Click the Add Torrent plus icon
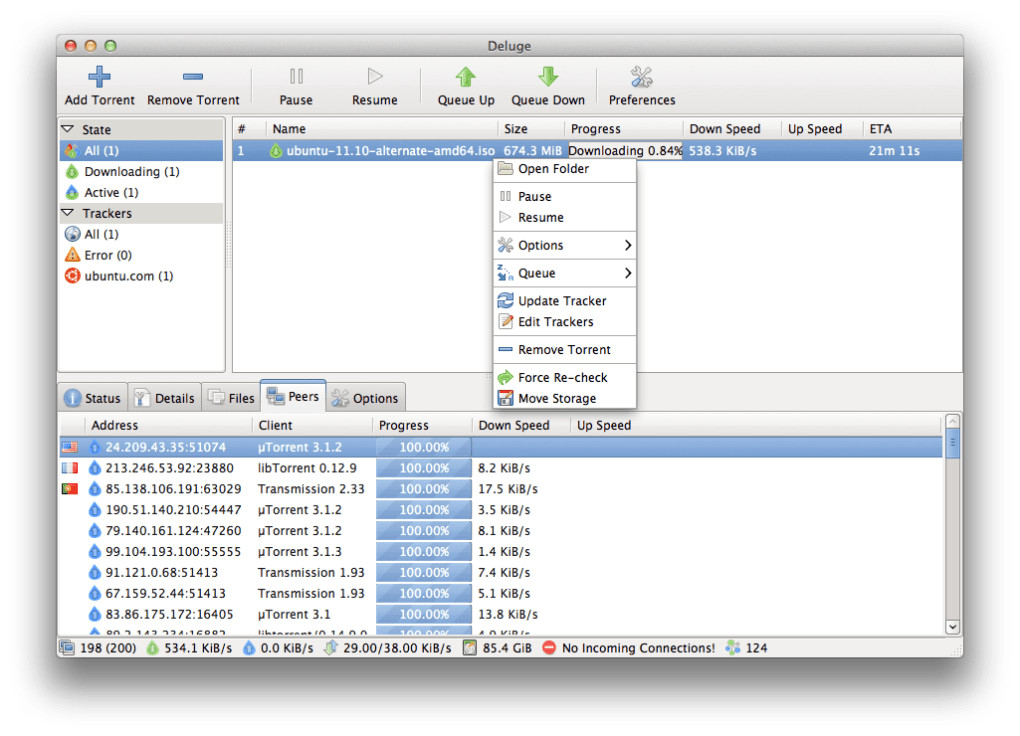The height and width of the screenshot is (736, 1020). point(99,76)
